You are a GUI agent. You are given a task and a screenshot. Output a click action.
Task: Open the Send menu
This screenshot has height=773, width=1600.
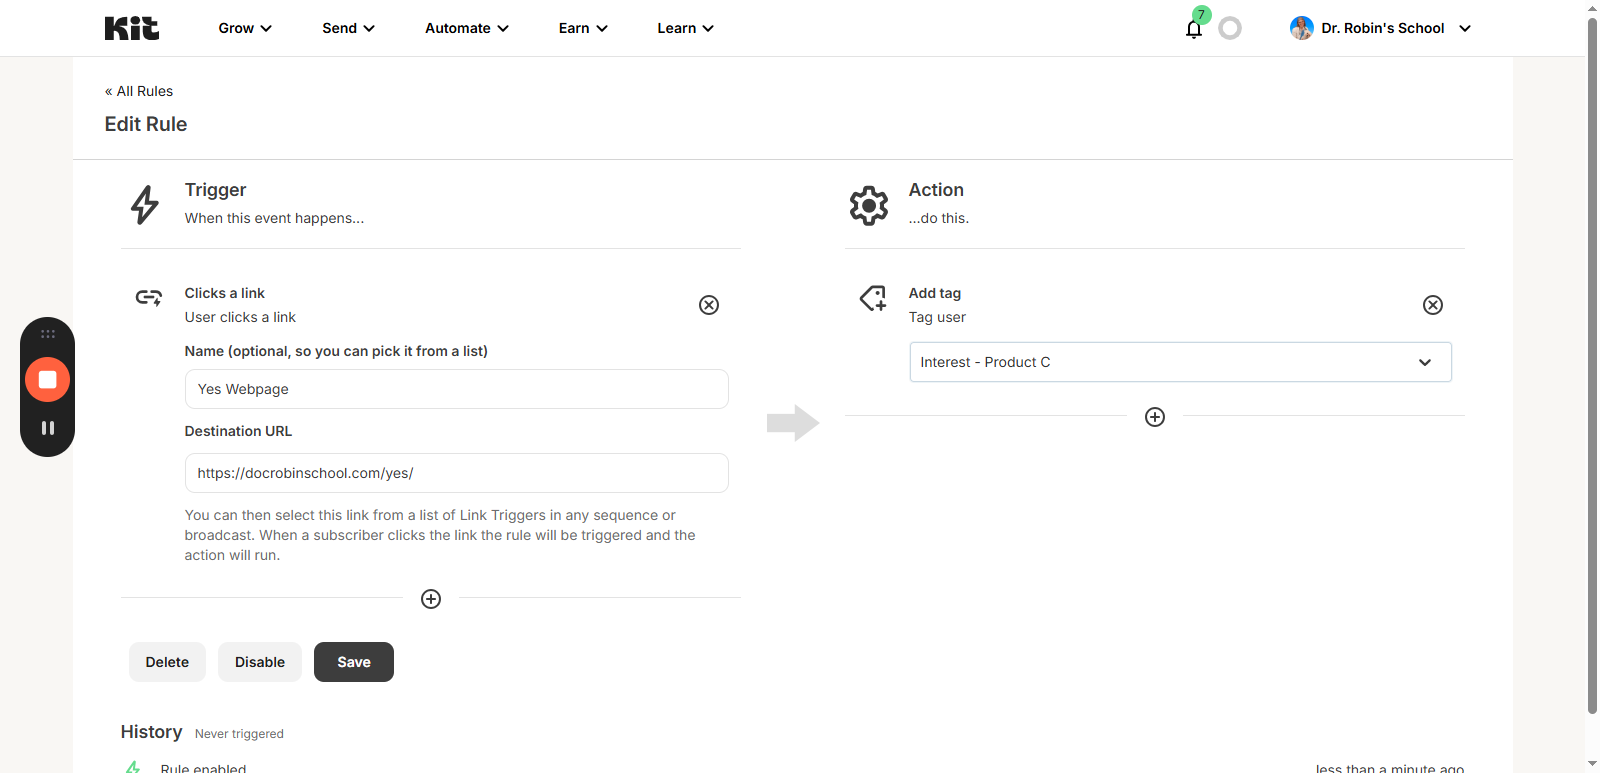click(x=348, y=28)
